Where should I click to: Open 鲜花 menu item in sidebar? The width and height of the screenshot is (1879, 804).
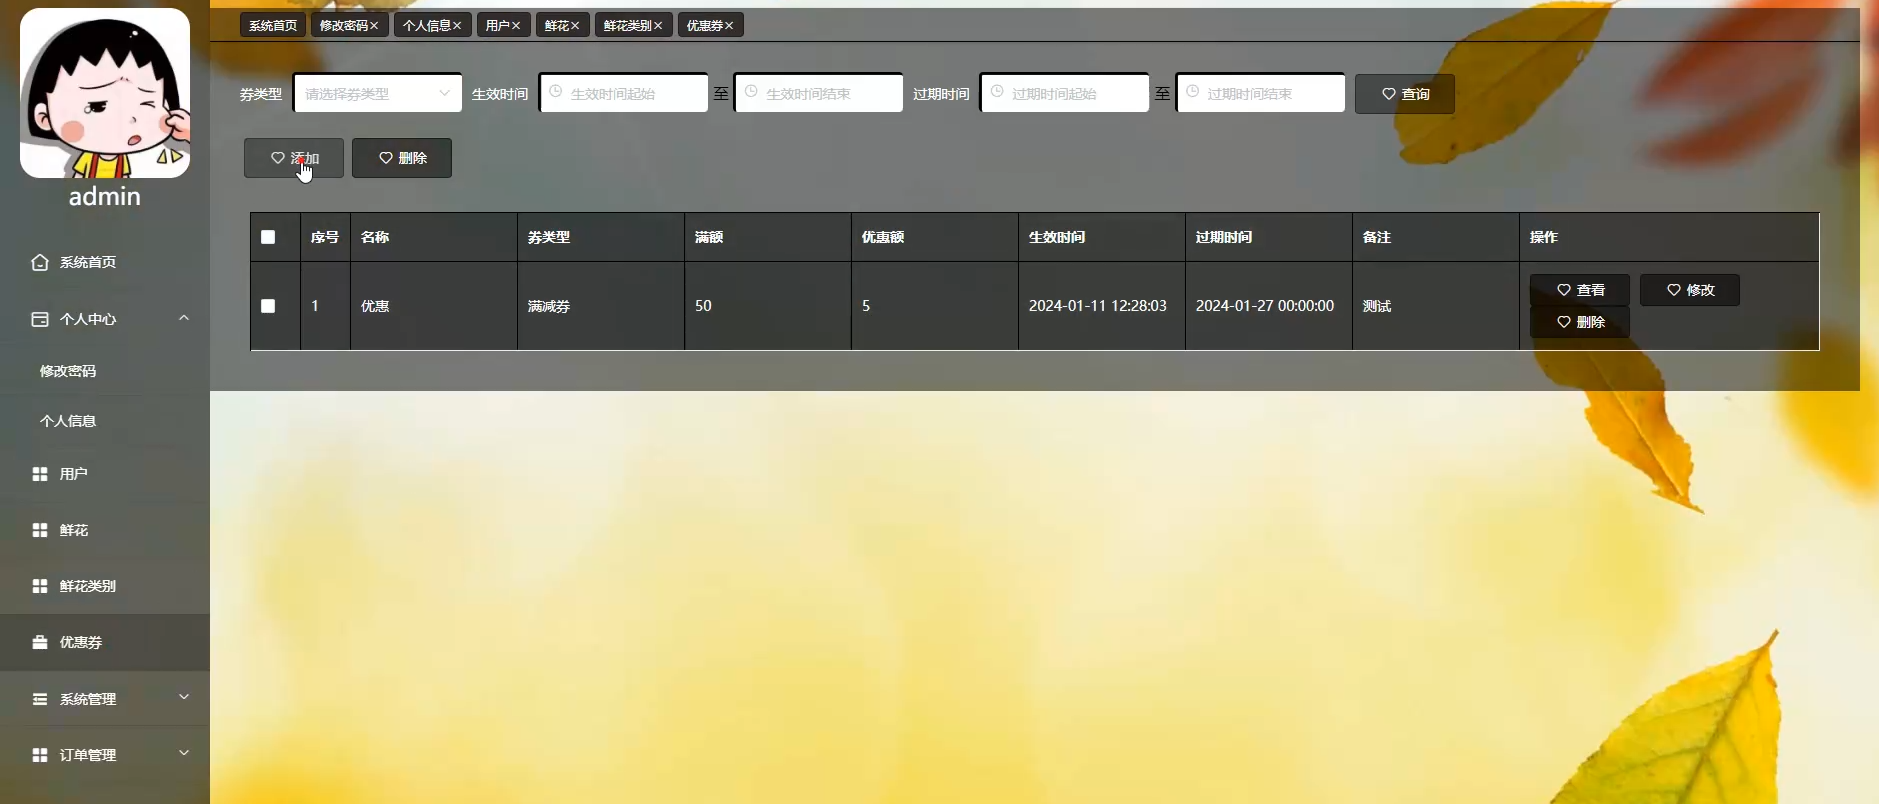(105, 530)
